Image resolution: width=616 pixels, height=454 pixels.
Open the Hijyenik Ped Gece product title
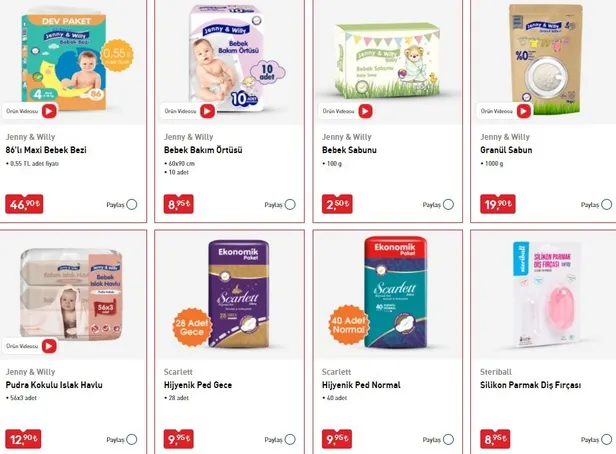(x=198, y=385)
